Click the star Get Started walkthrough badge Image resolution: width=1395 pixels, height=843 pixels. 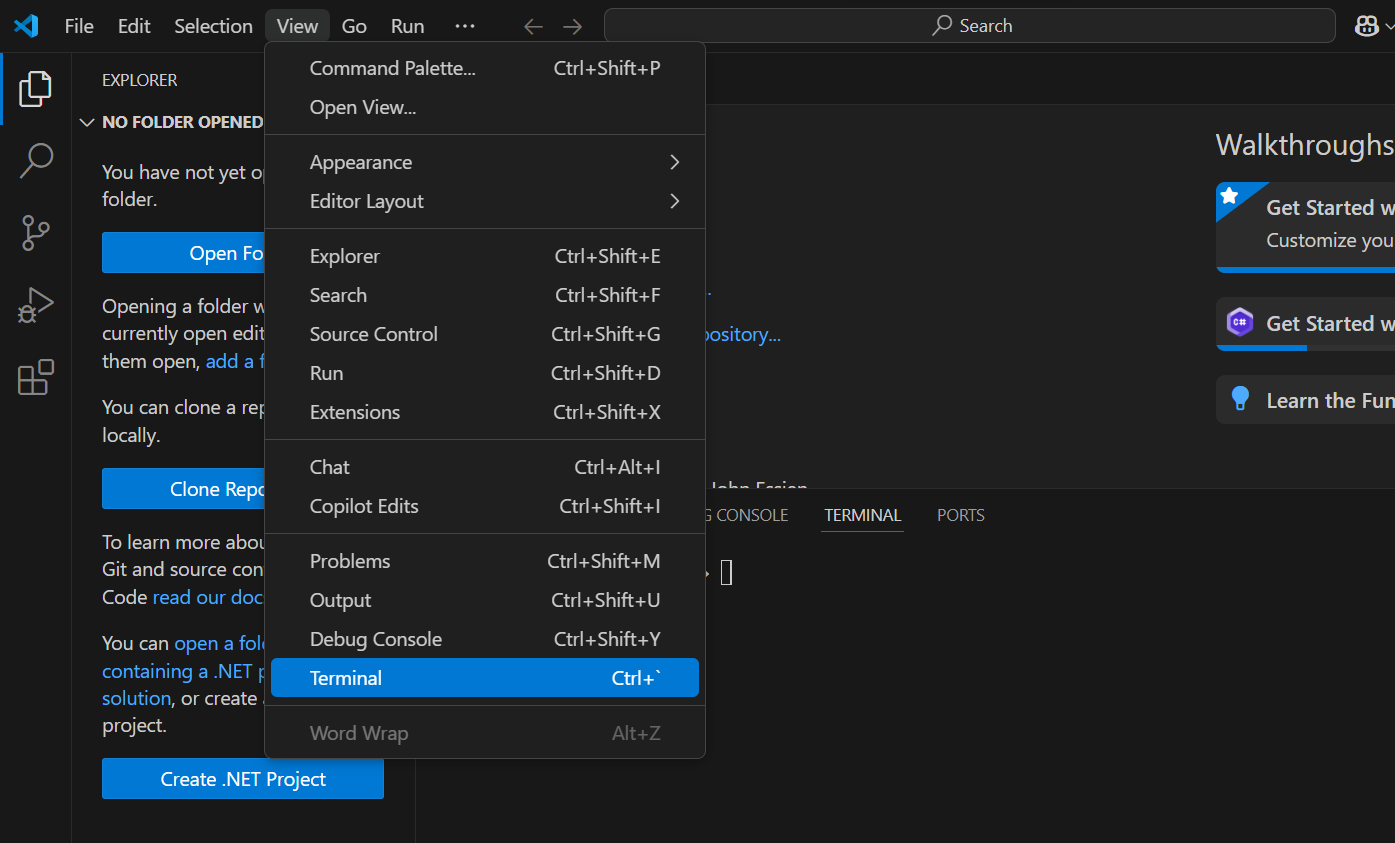[1230, 196]
